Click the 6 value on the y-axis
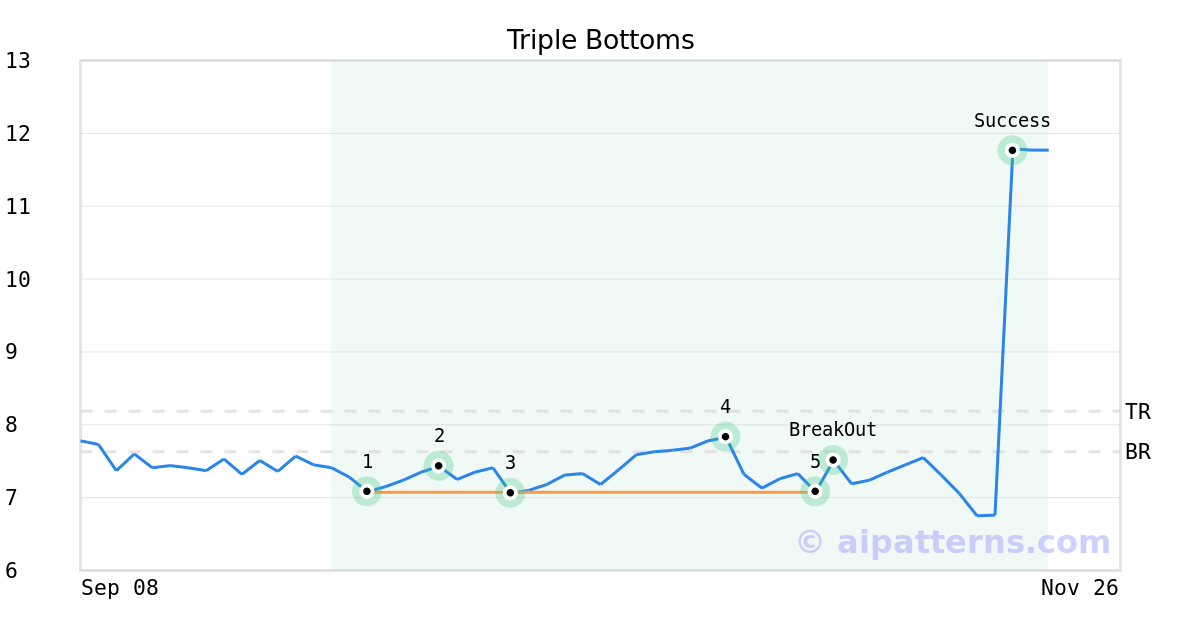Screen dimensions: 1200x630 (x=11, y=570)
